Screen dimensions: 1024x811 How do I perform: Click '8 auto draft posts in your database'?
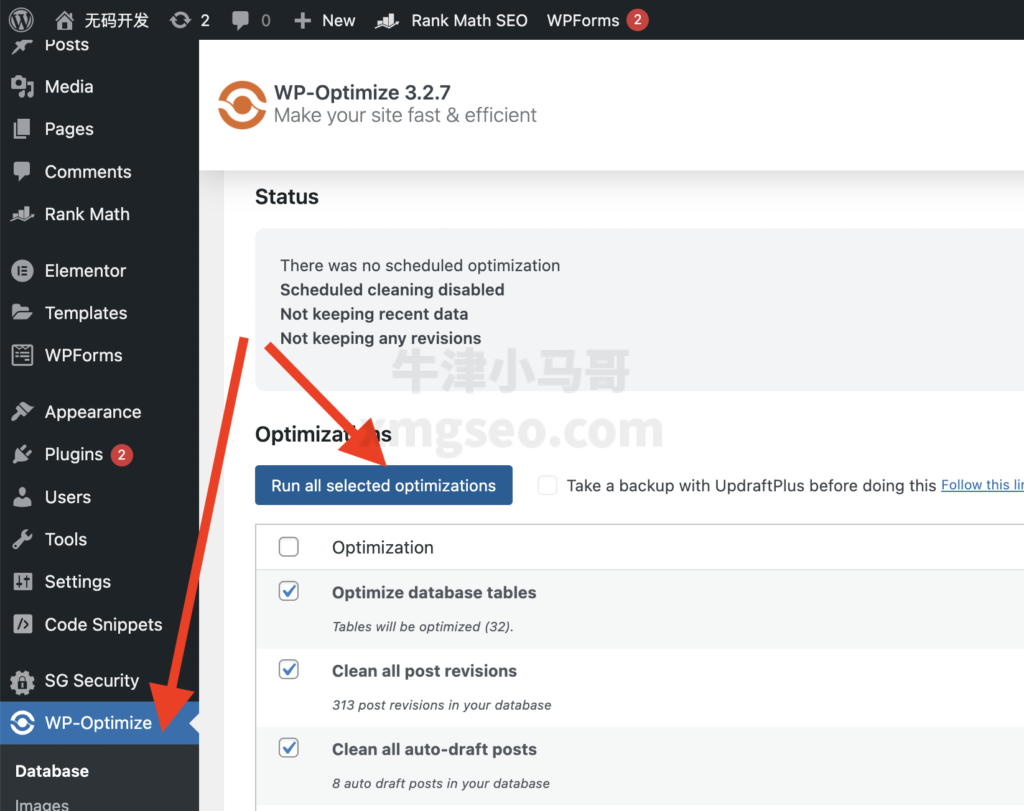coord(441,784)
